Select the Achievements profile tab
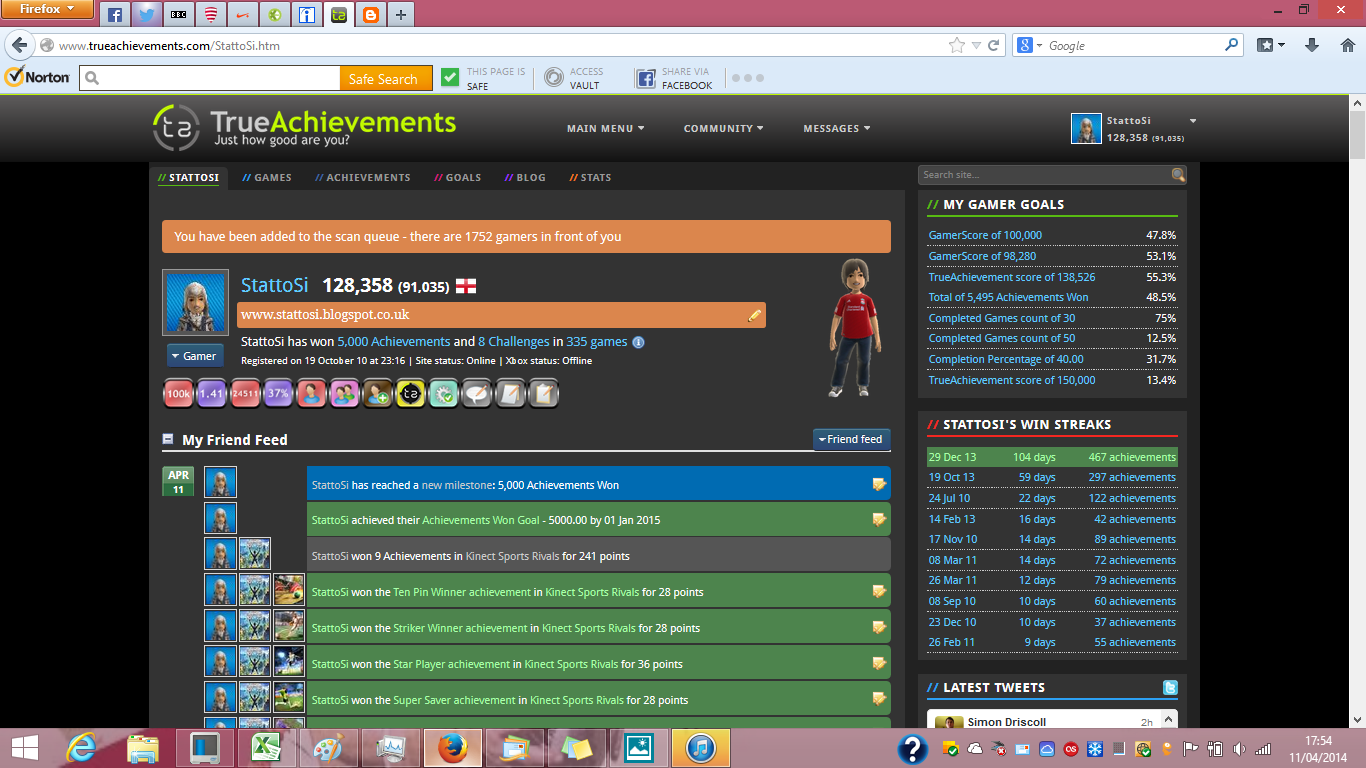Screen dimensions: 1366x768 [363, 177]
